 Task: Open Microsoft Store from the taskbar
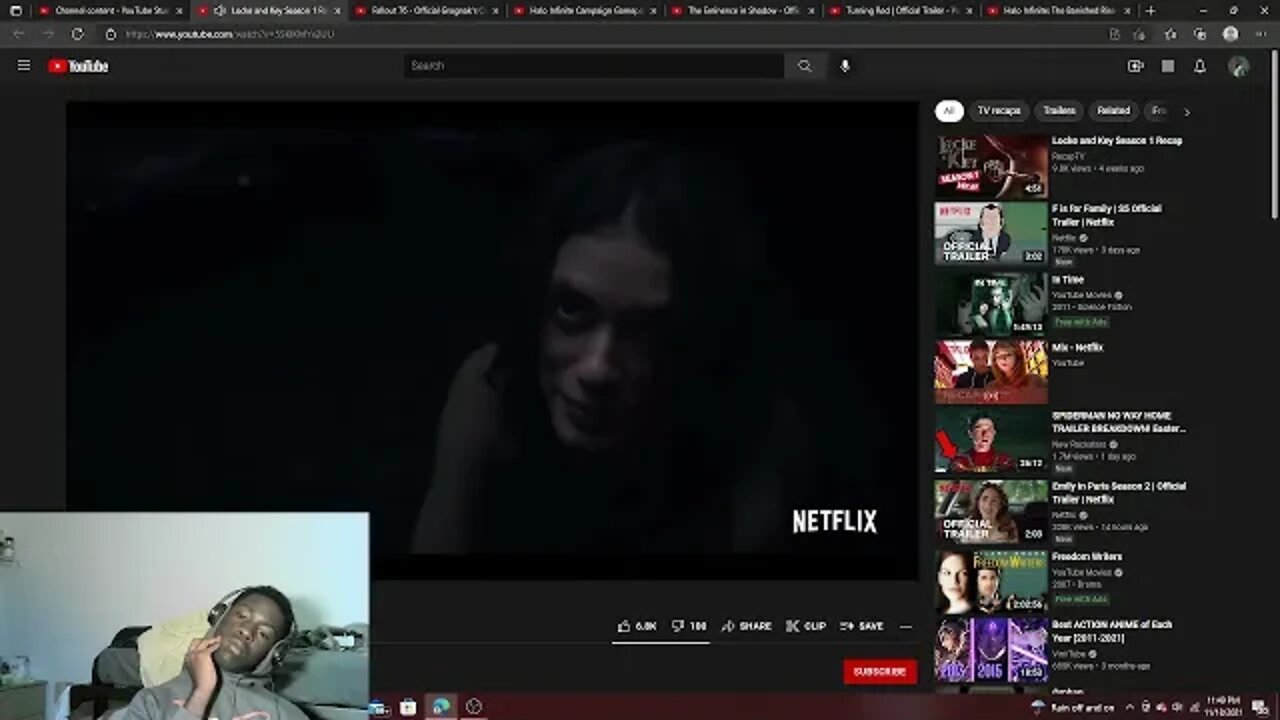click(x=408, y=707)
